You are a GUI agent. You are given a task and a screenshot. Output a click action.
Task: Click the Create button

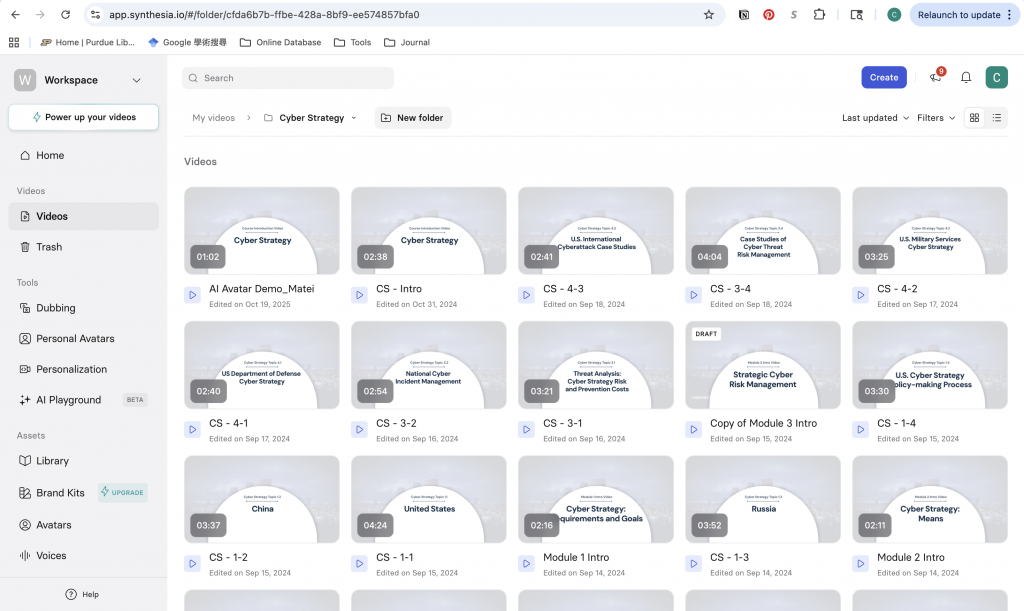[x=884, y=78]
